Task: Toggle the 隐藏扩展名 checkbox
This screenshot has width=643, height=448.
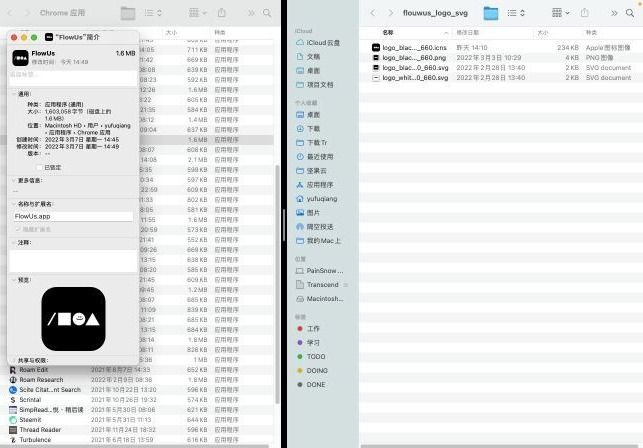Action: click(x=18, y=229)
